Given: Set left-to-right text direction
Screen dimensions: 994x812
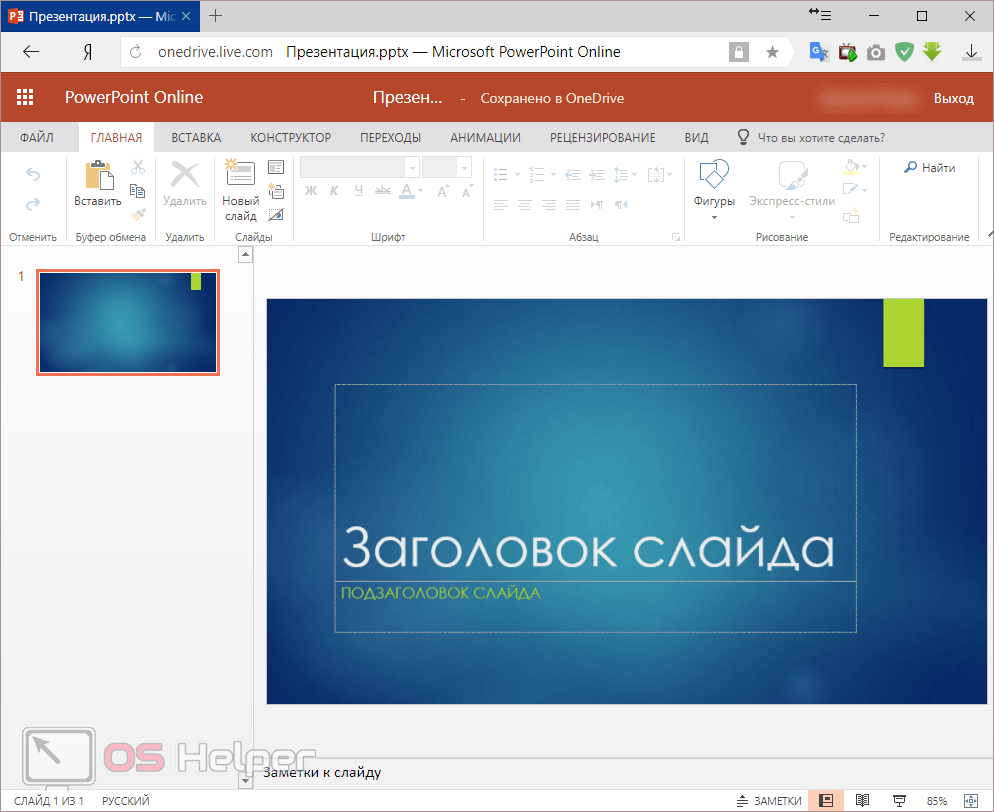Looking at the screenshot, I should [x=597, y=204].
